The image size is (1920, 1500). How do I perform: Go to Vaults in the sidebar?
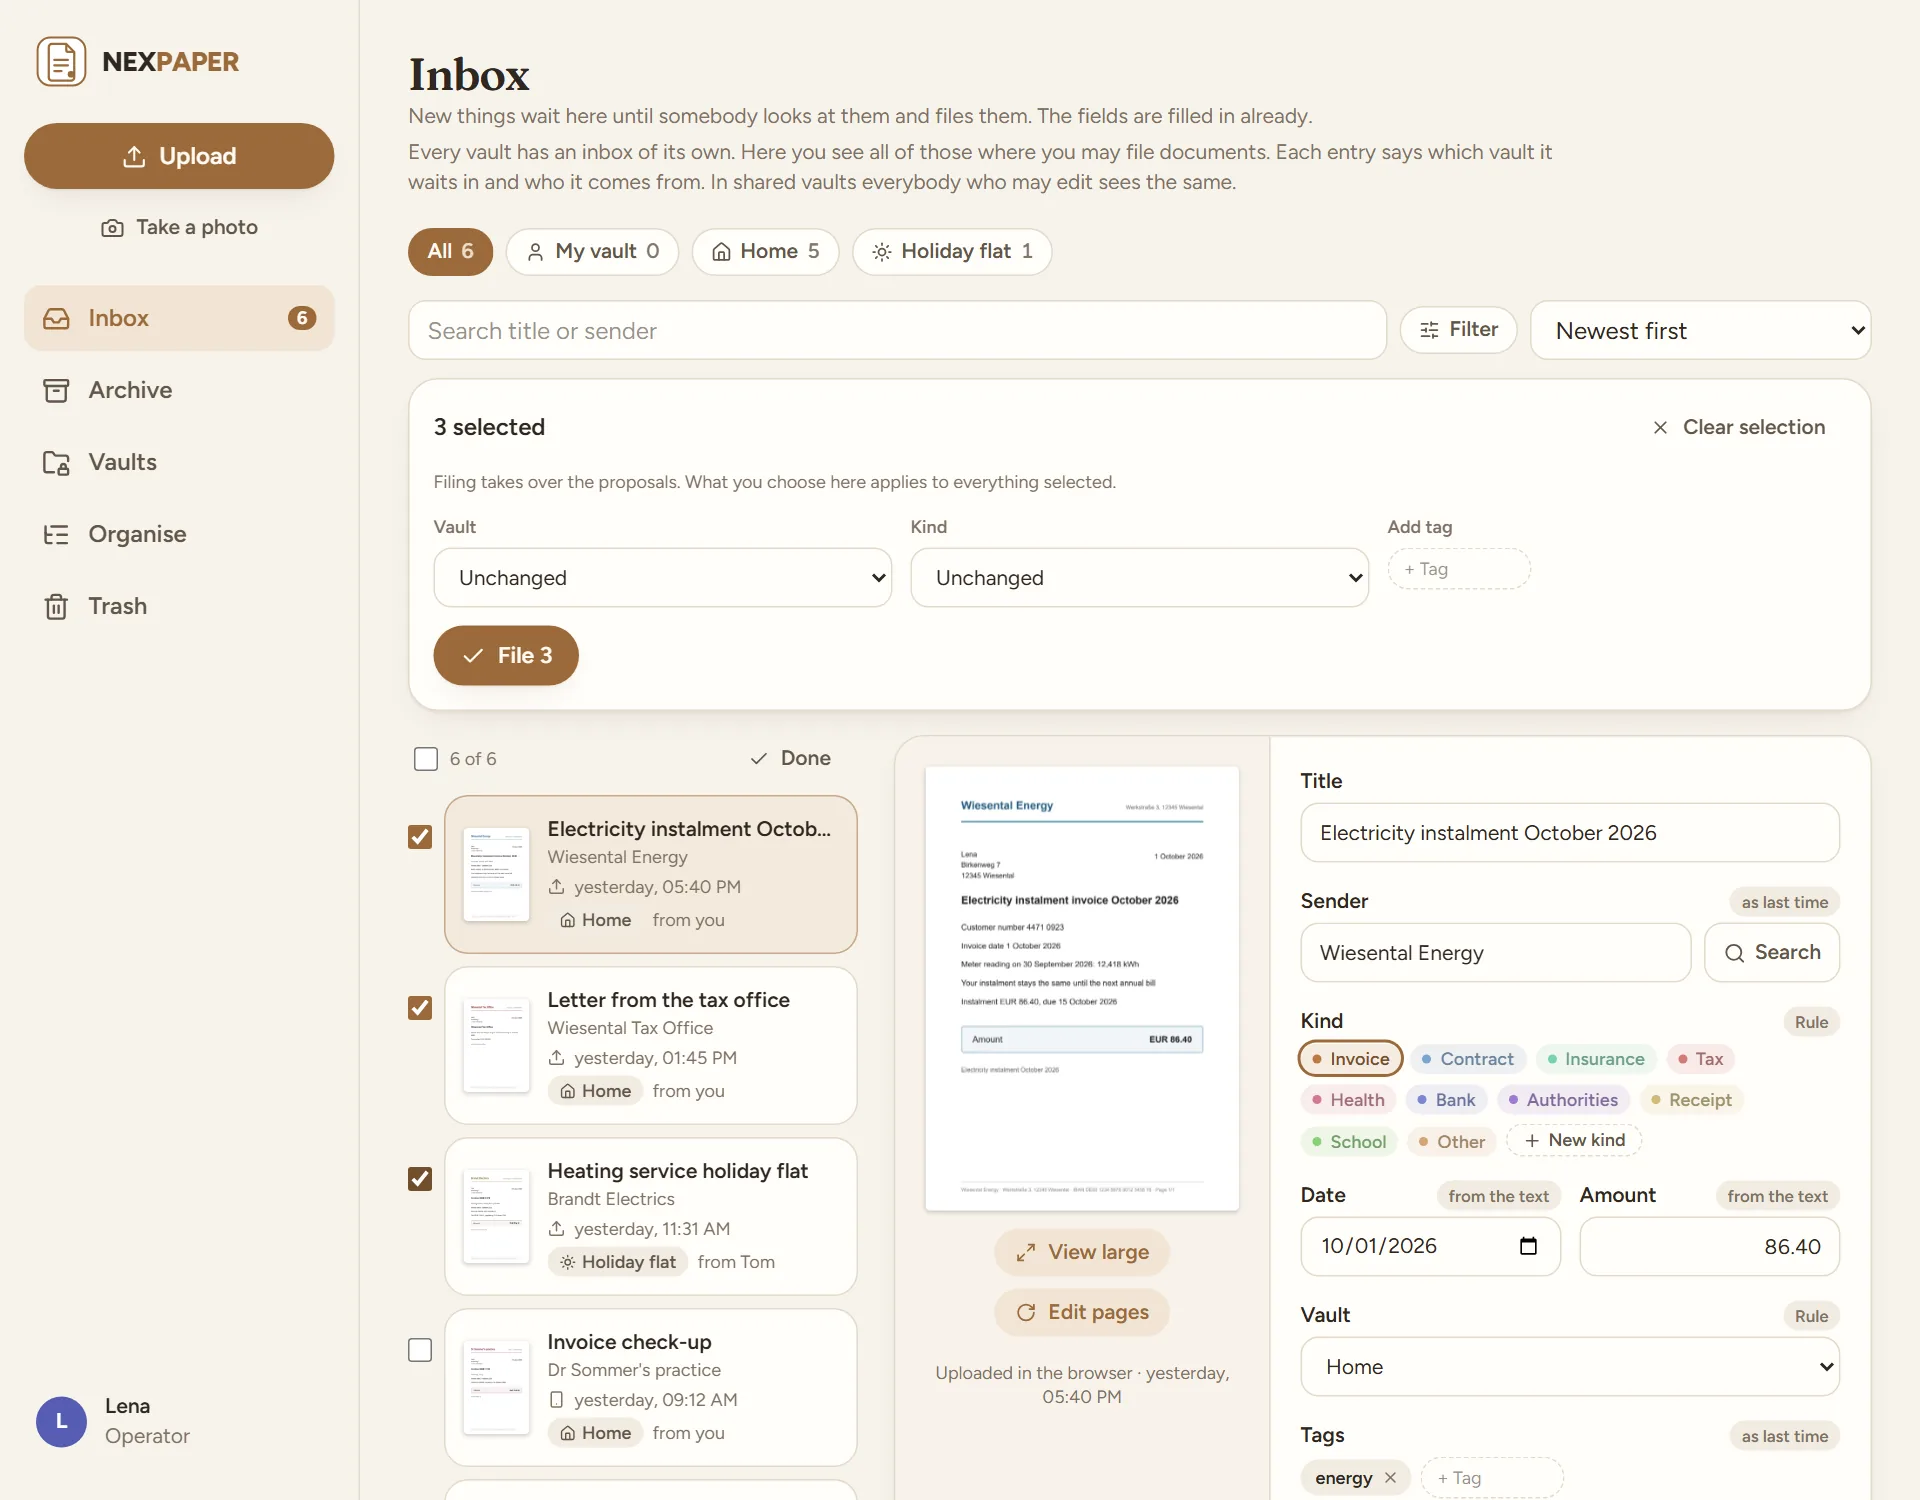(179, 462)
